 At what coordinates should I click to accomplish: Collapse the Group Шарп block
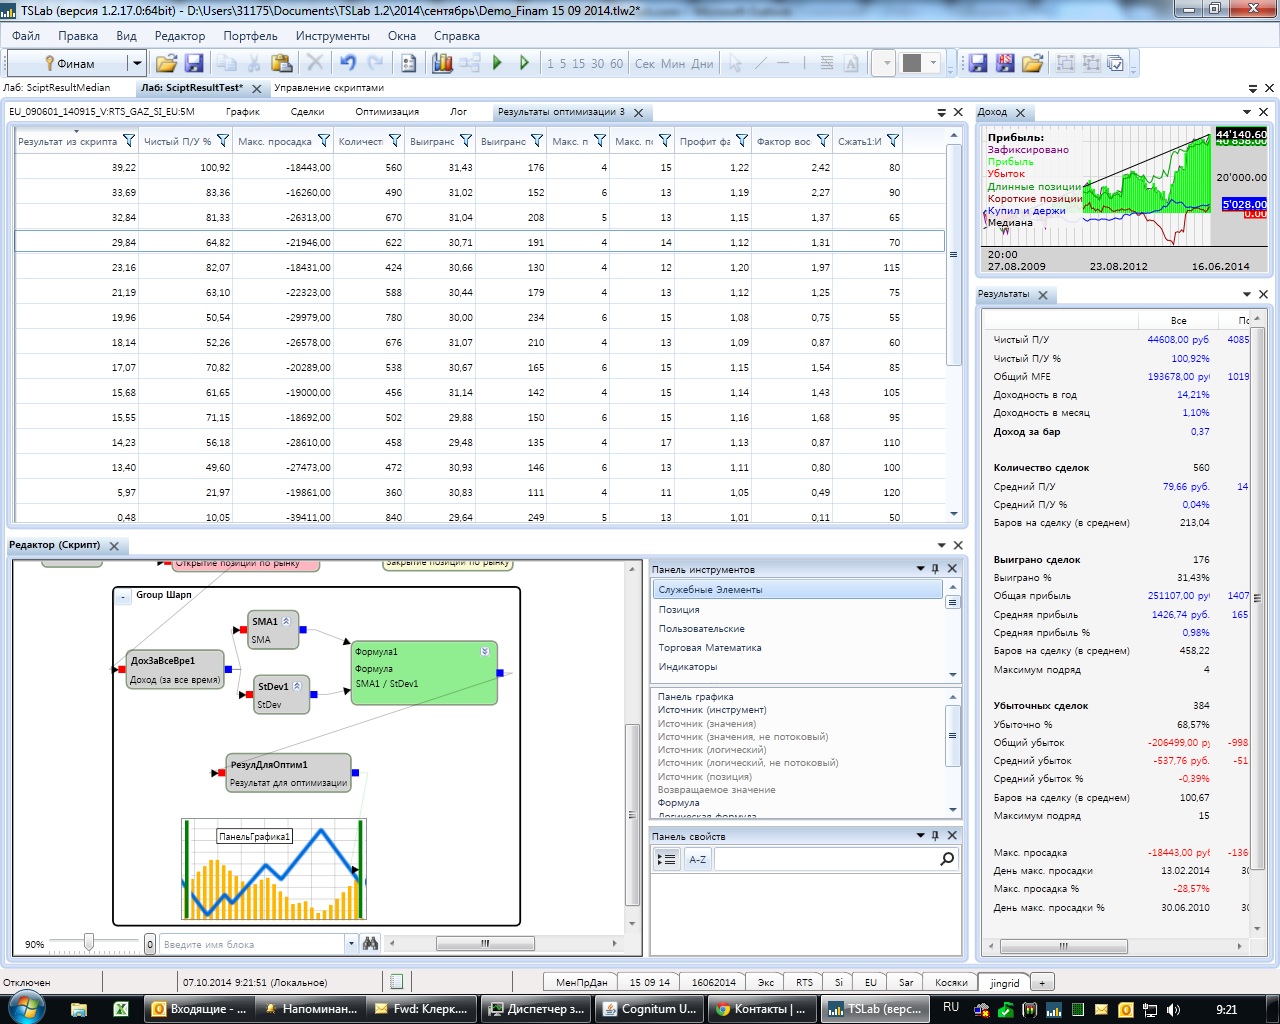(123, 596)
